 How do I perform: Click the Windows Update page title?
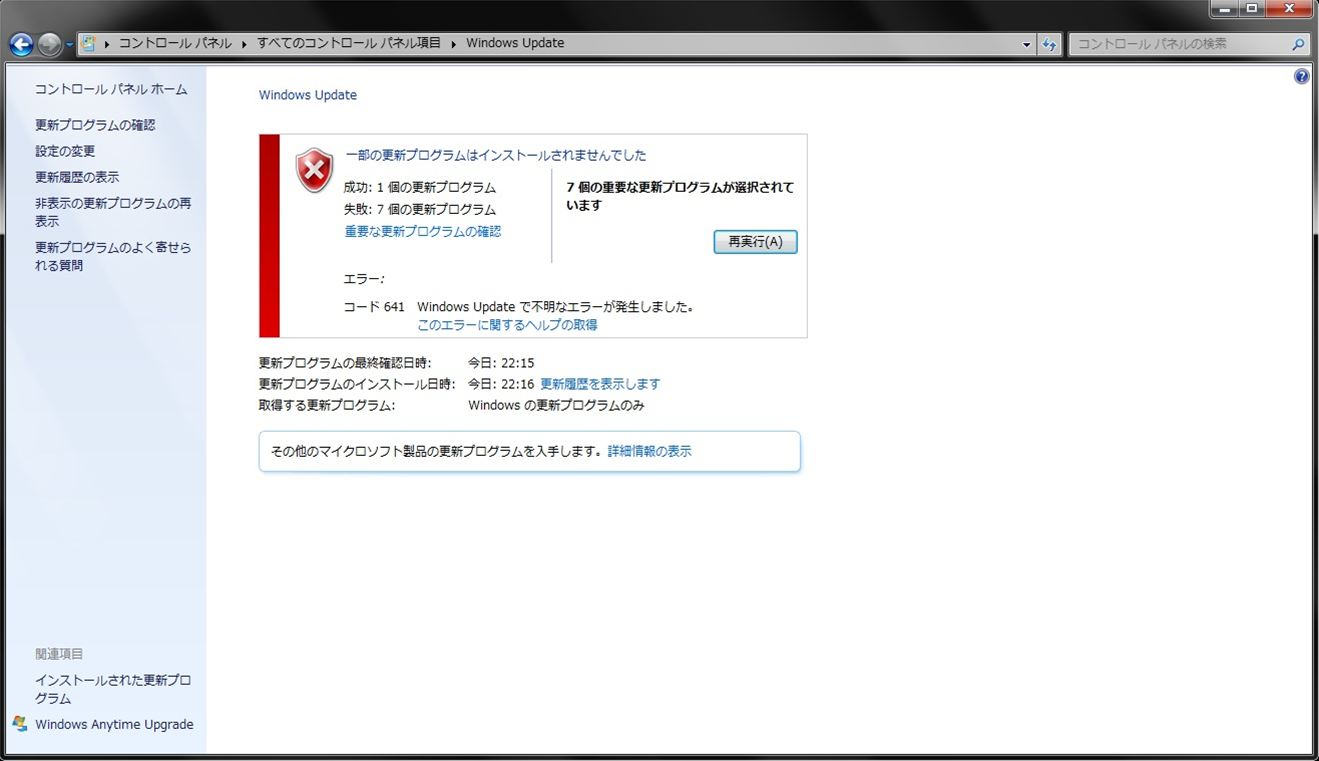click(308, 95)
